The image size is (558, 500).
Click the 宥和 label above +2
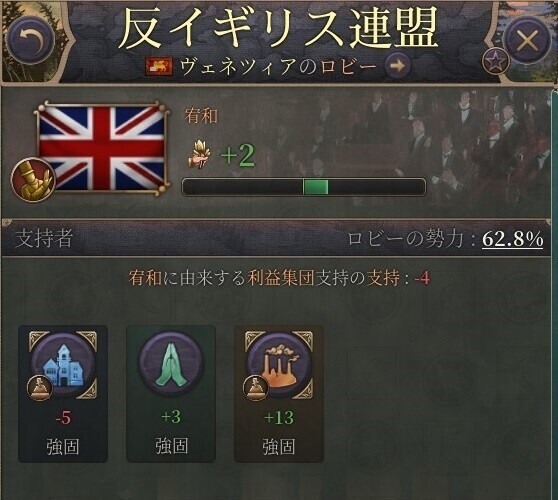[x=201, y=116]
